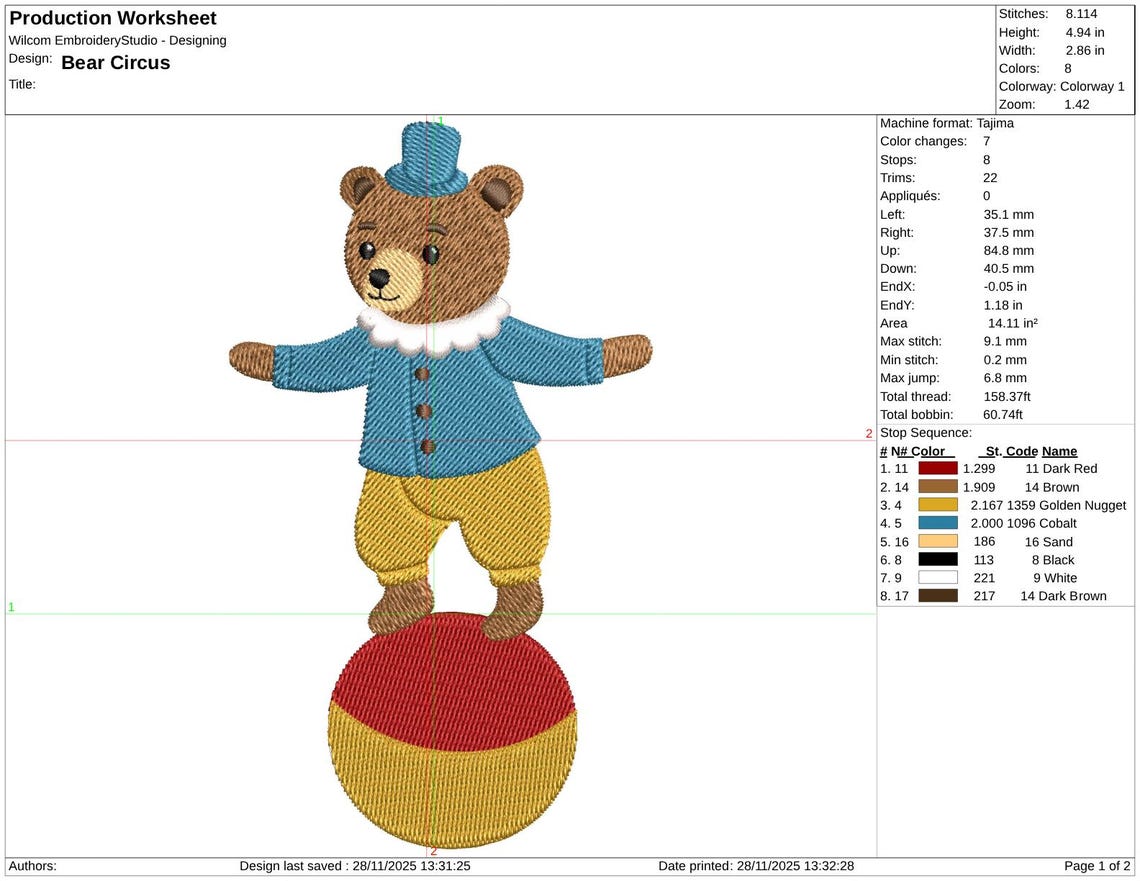Click the Page 1 of 2 indicator
The width and height of the screenshot is (1140, 881).
coord(1097,866)
